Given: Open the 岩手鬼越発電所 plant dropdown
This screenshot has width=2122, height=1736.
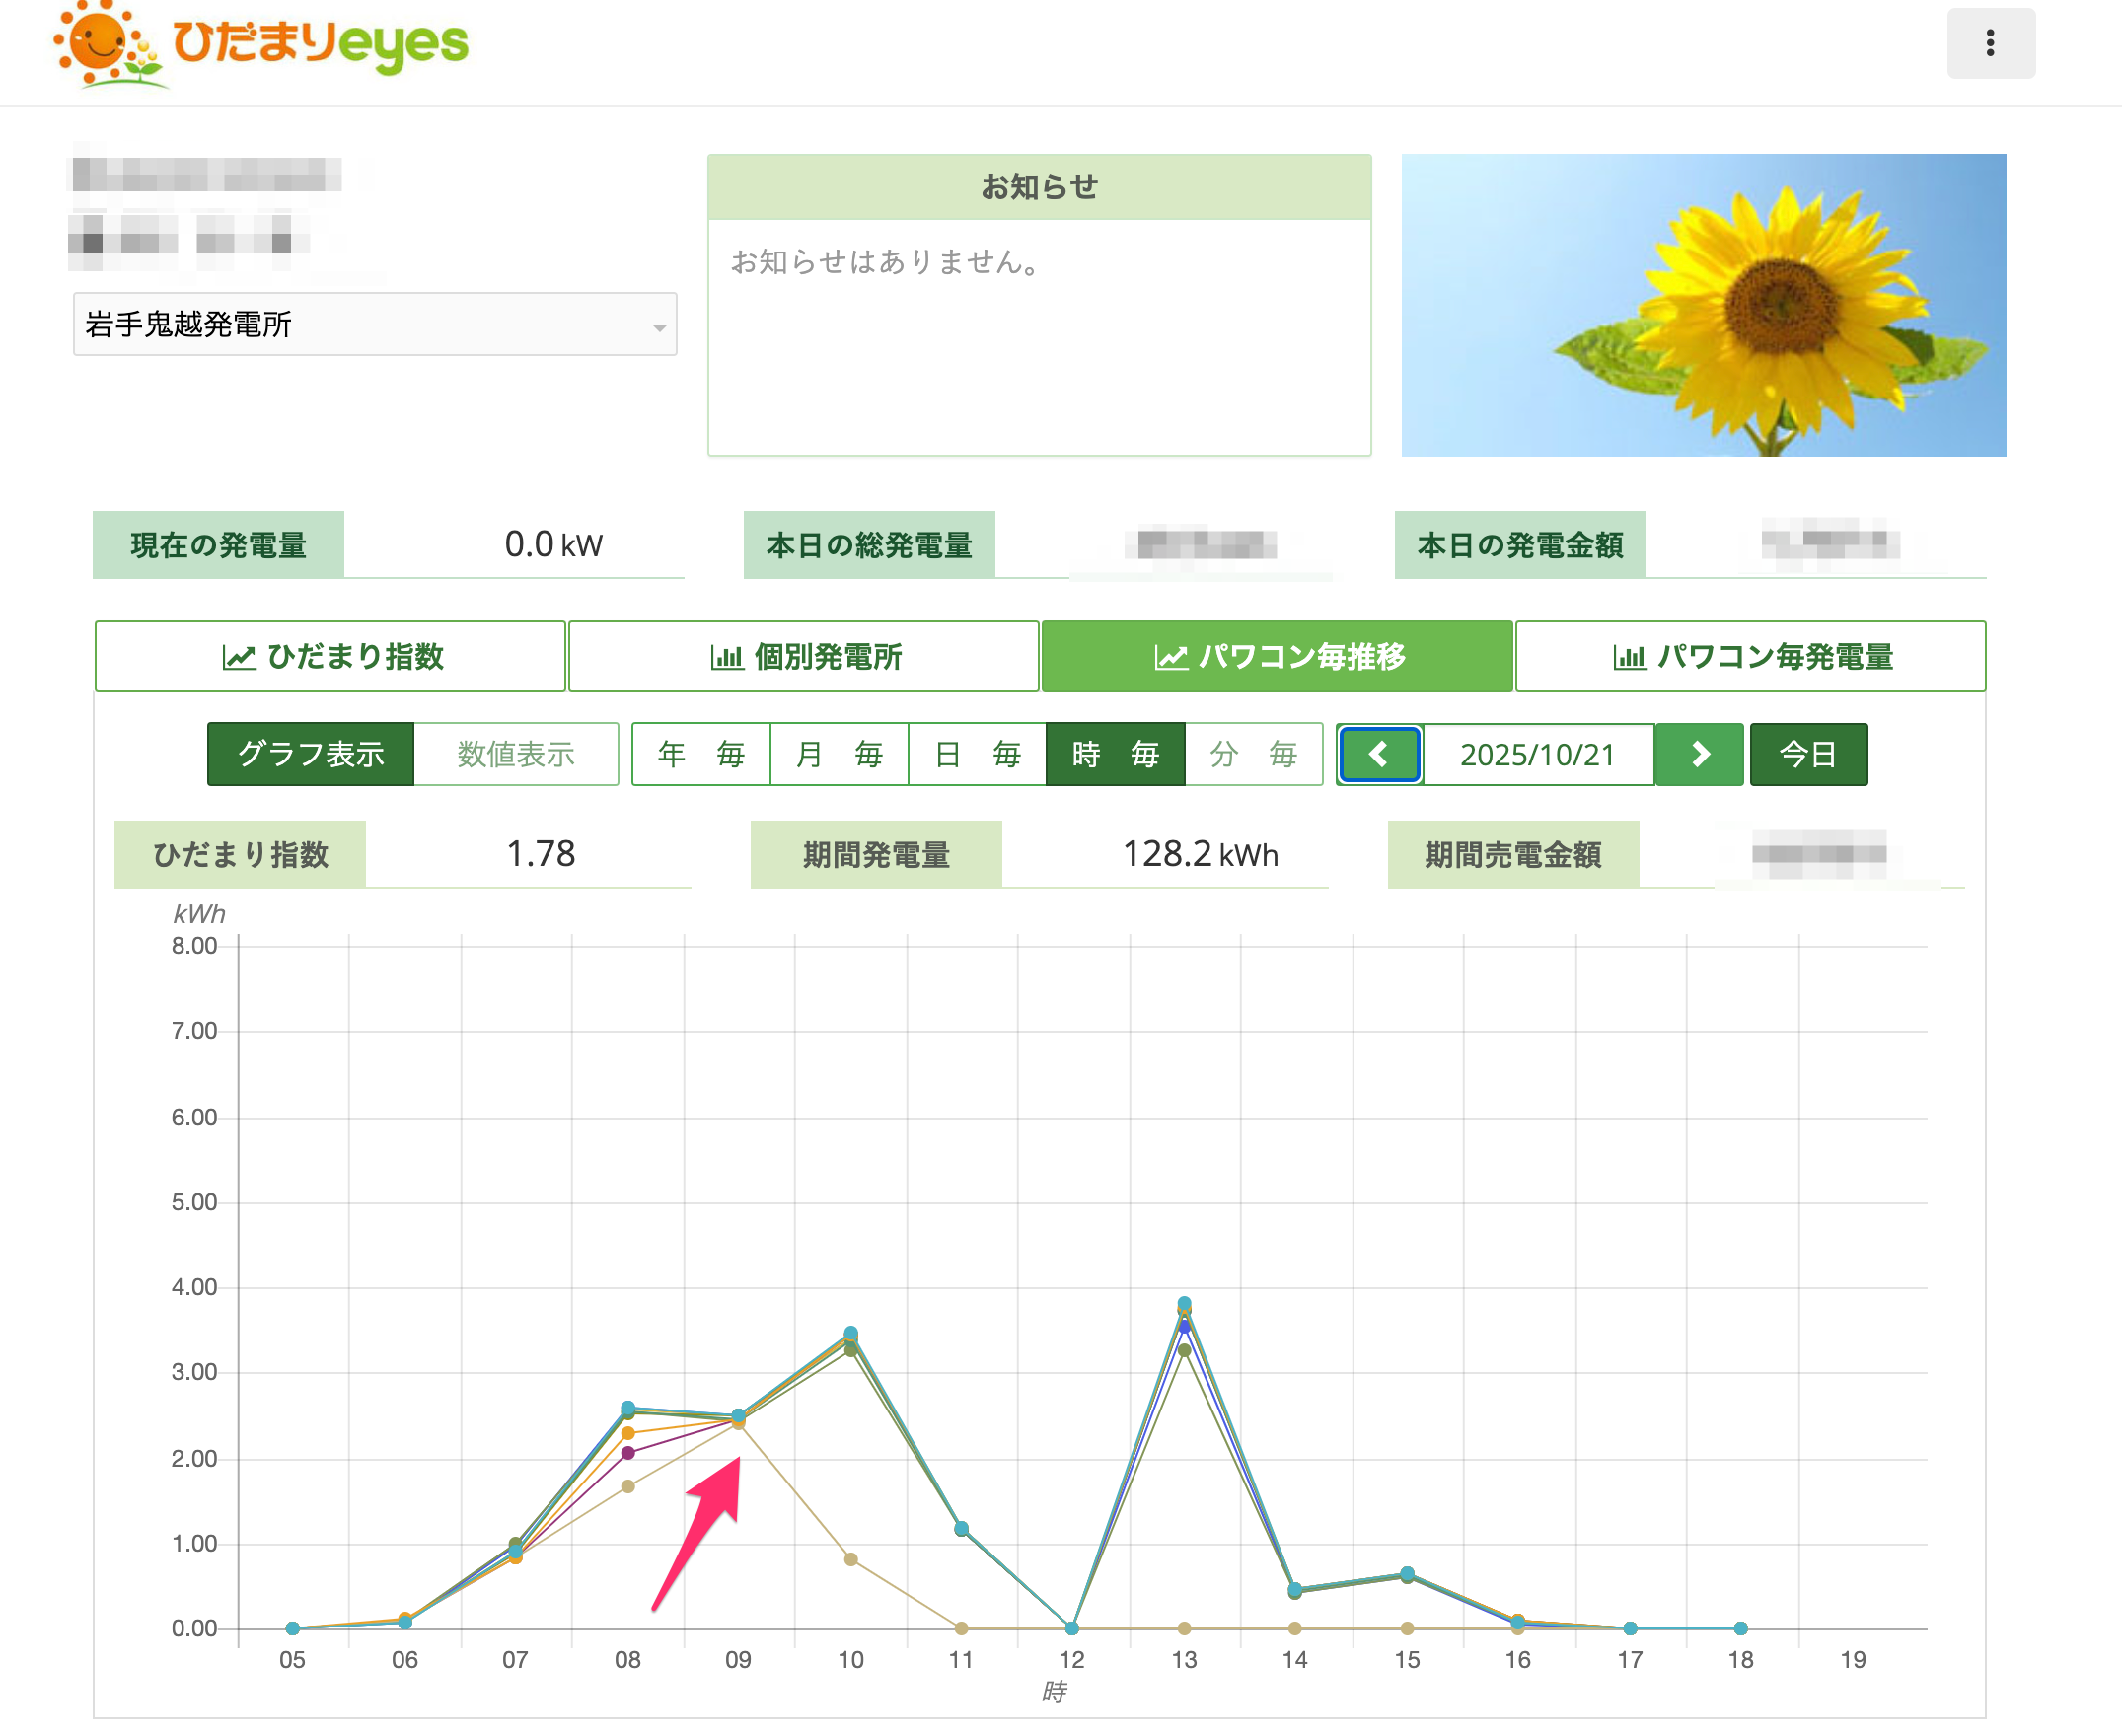Looking at the screenshot, I should click(374, 324).
